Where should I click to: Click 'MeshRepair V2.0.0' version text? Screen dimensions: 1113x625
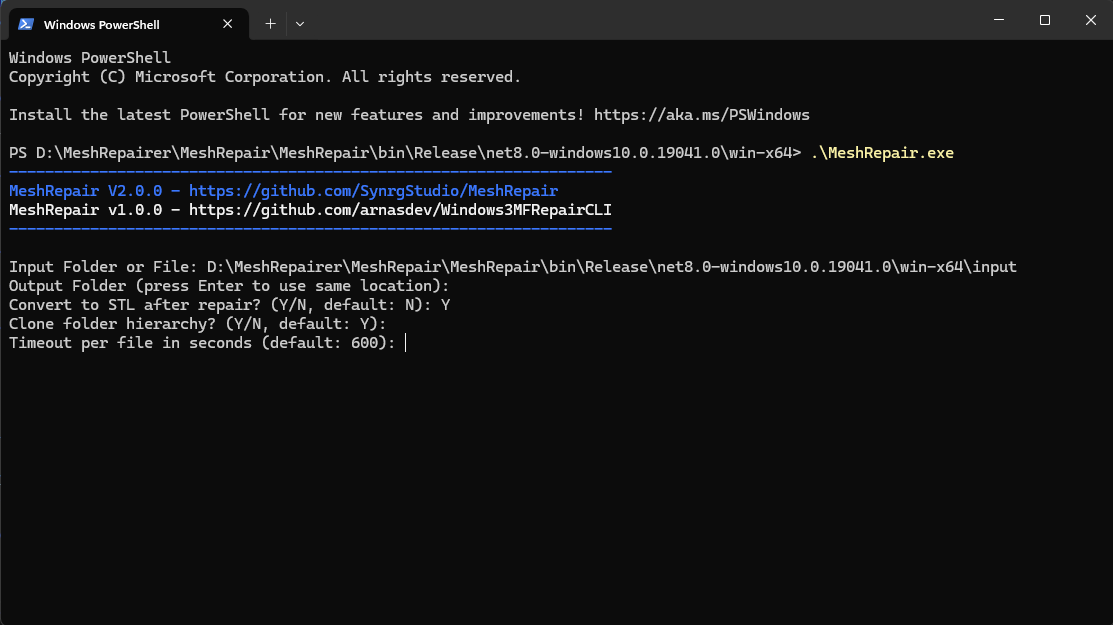click(x=85, y=191)
